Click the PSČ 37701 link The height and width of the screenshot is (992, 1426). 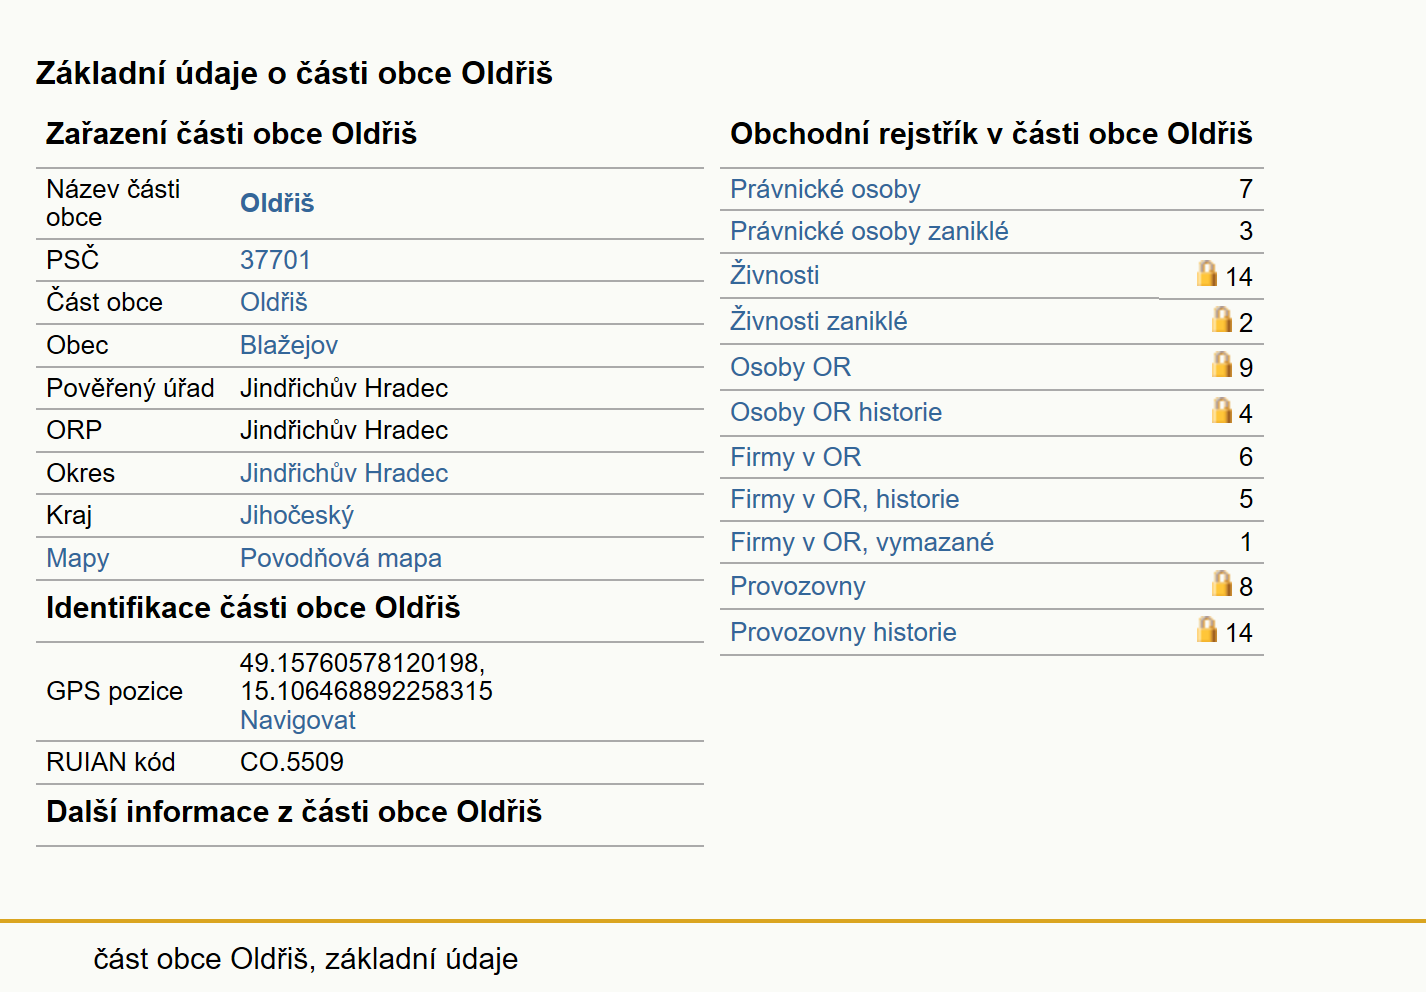point(275,260)
